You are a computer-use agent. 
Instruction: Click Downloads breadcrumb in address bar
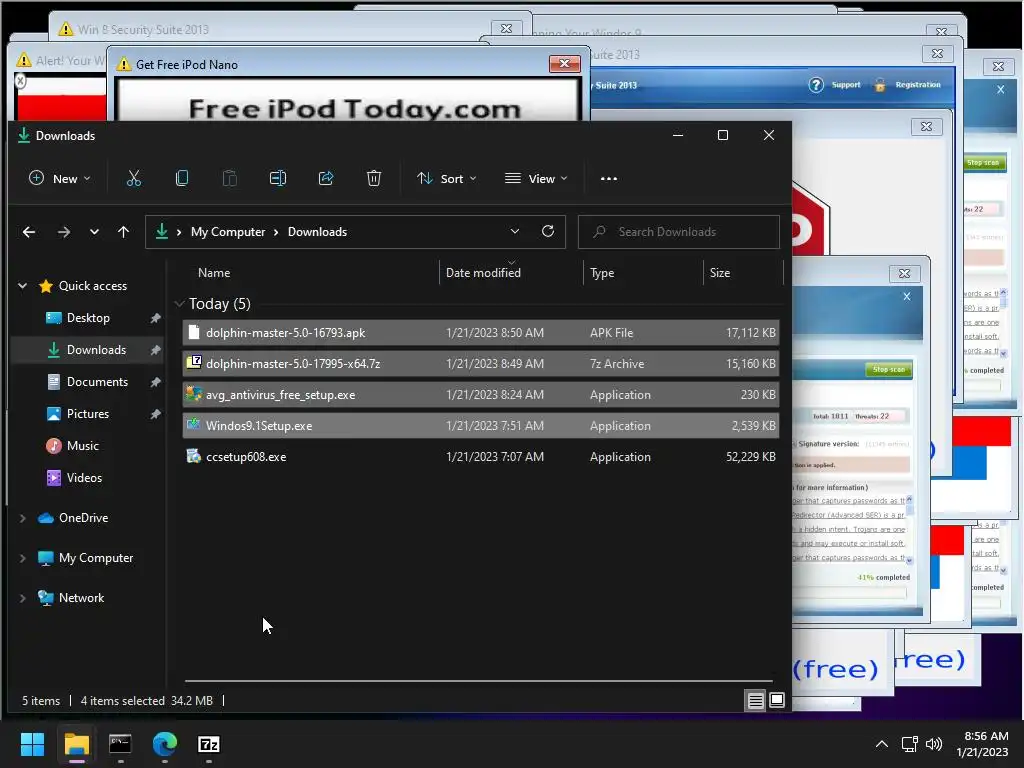tap(317, 232)
